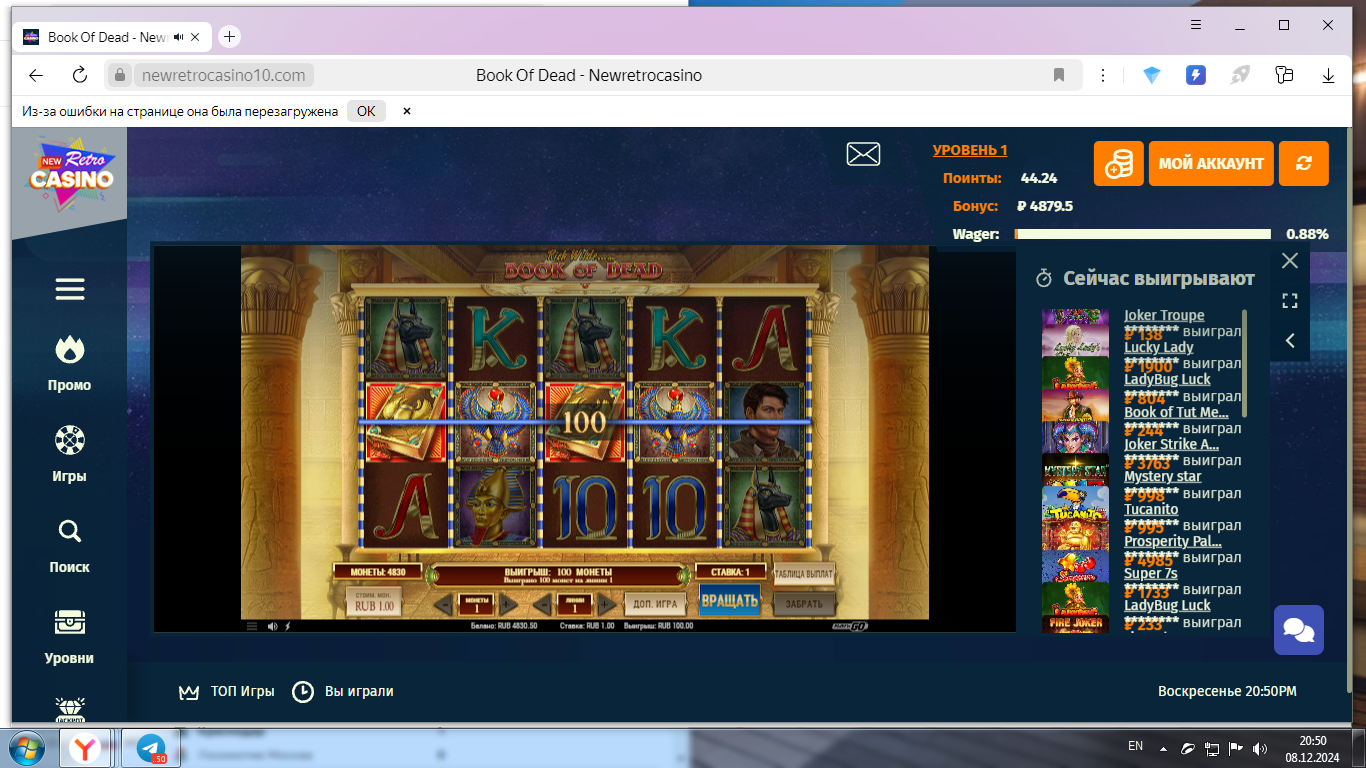Open a new browser tab
Screen dimensions: 1366x768
tap(229, 37)
